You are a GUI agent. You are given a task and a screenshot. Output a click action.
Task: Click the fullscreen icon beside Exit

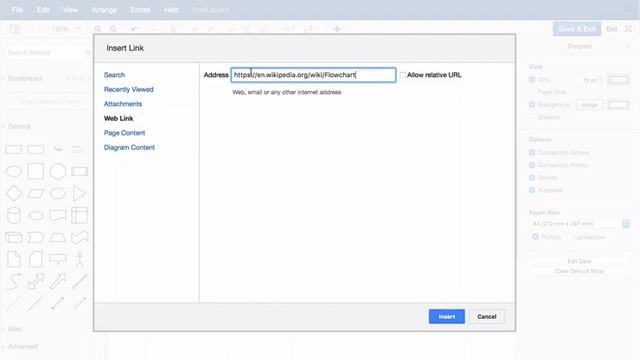pos(628,29)
